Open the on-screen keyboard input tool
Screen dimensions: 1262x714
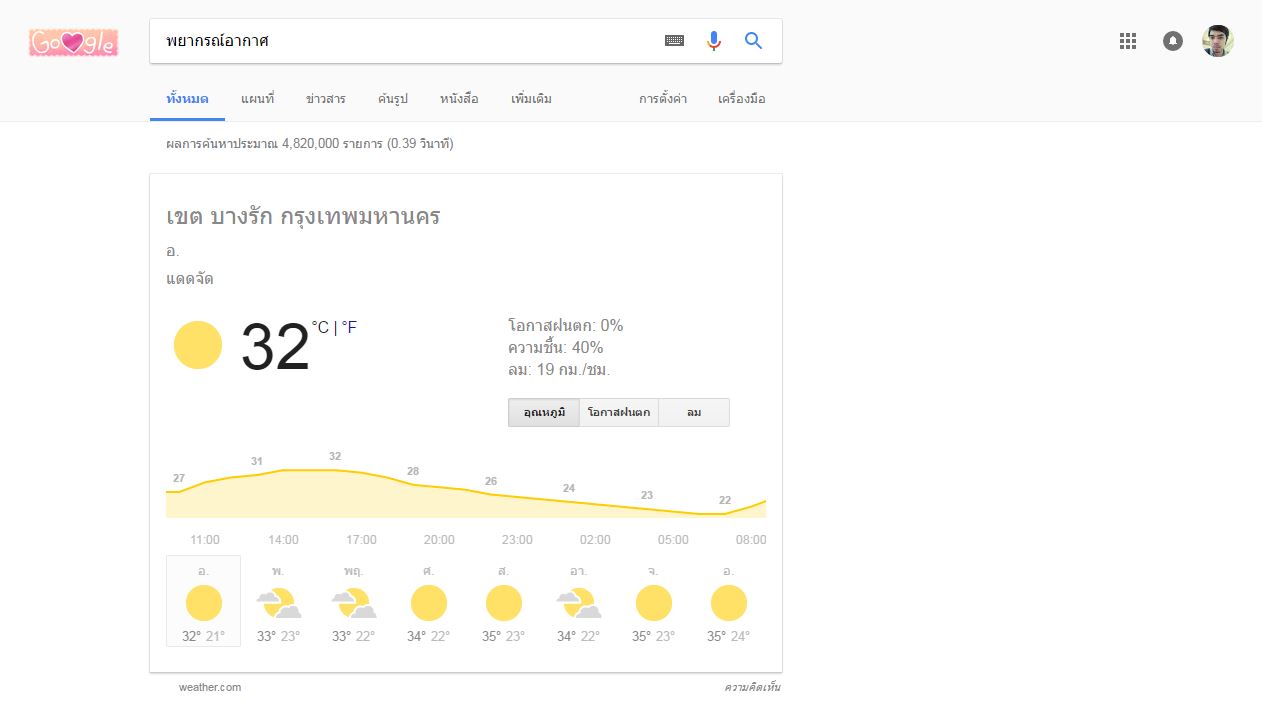[675, 41]
